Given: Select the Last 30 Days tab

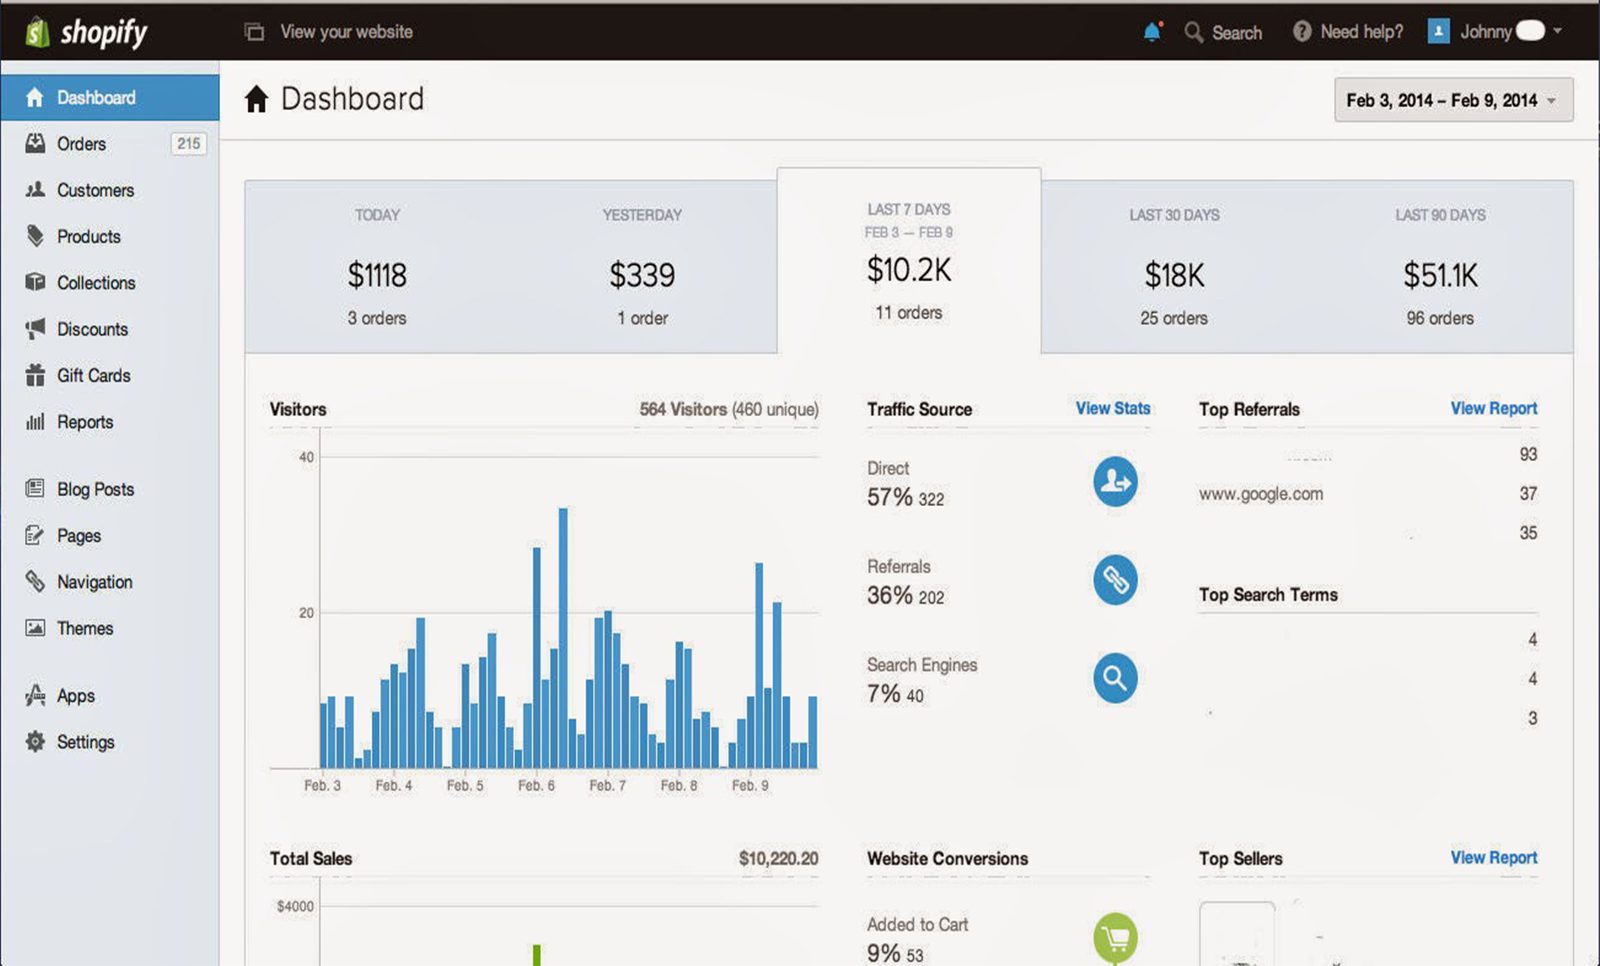Looking at the screenshot, I should click(x=1174, y=266).
